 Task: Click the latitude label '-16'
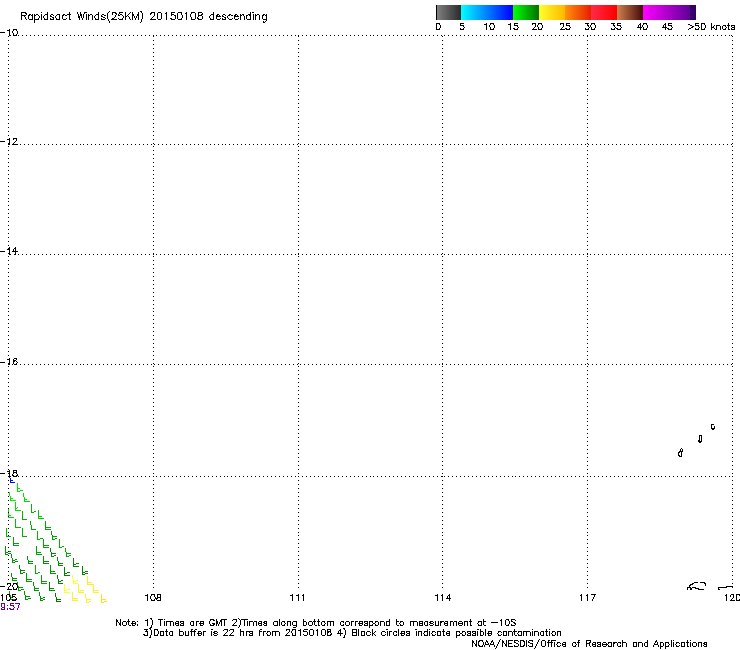9,362
